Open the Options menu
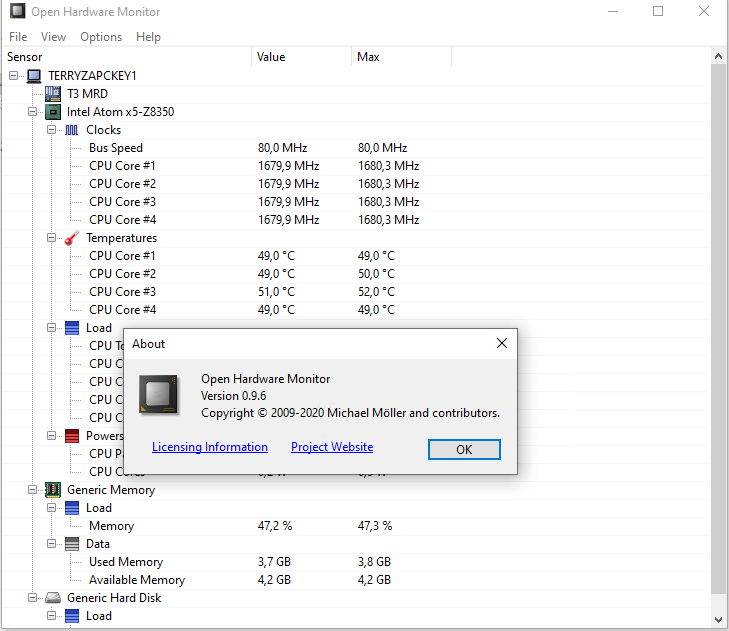The height and width of the screenshot is (631, 729). pos(101,37)
